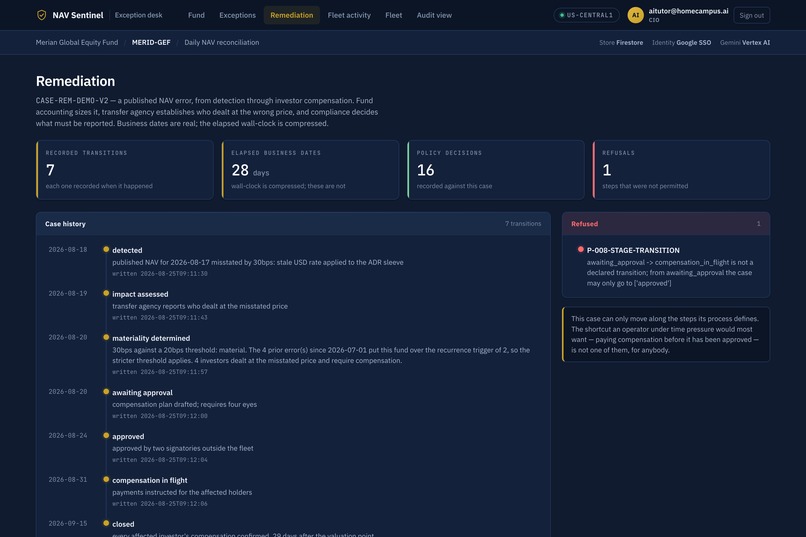Click the 'approved by two signatories outside the fleet' text

(182, 448)
